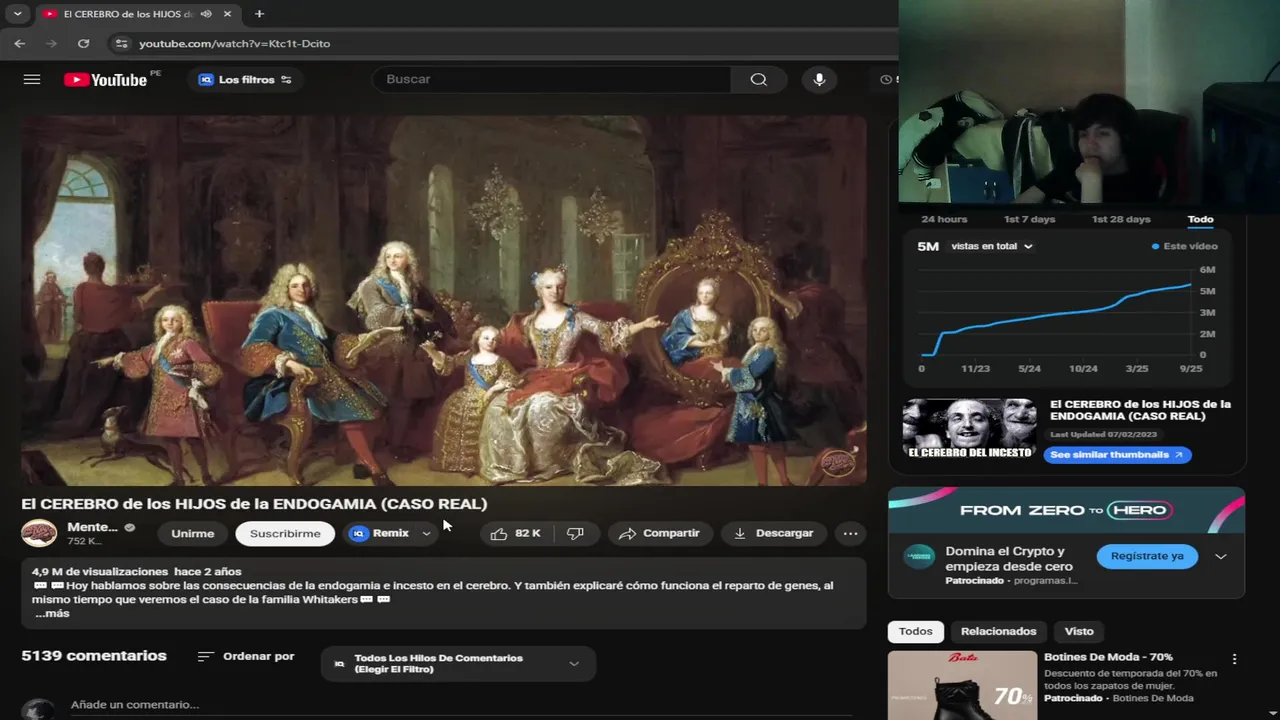Click the search magnifier button
The image size is (1280, 720).
coord(759,79)
